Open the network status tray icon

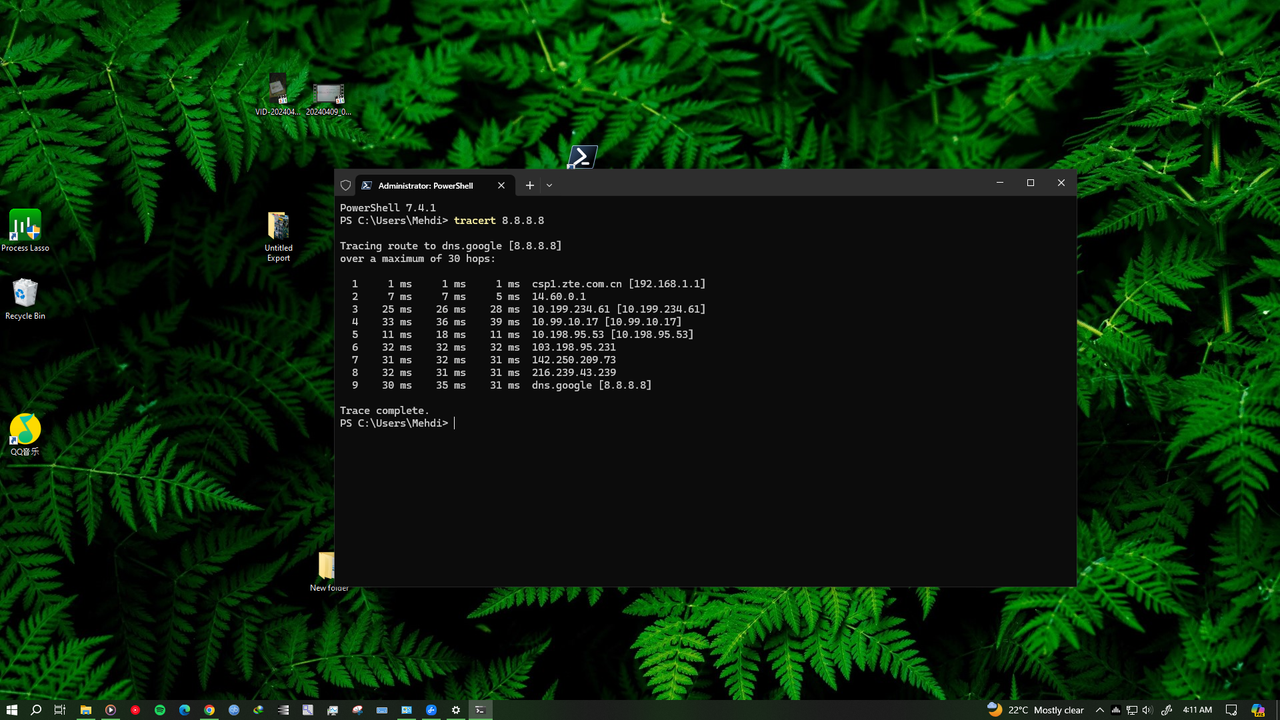point(1132,710)
